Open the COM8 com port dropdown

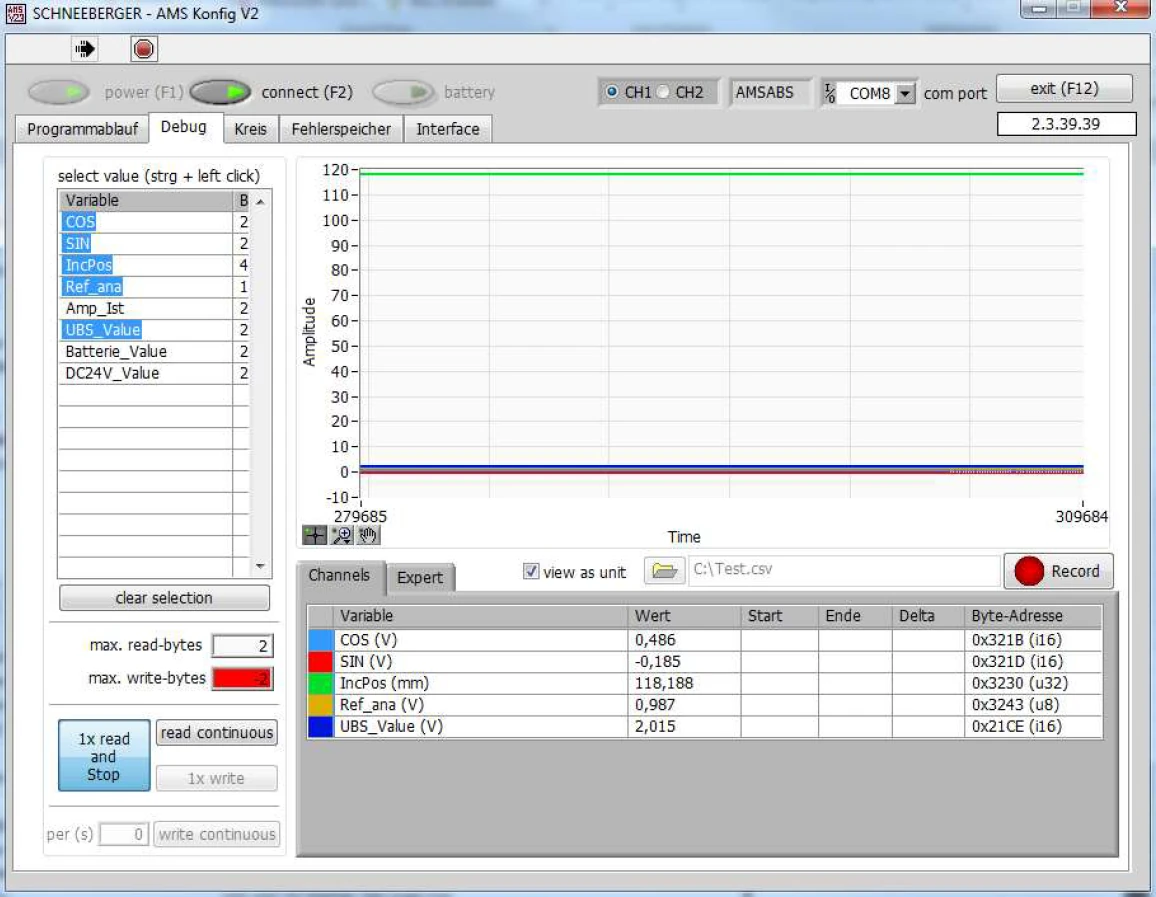pyautogui.click(x=905, y=93)
